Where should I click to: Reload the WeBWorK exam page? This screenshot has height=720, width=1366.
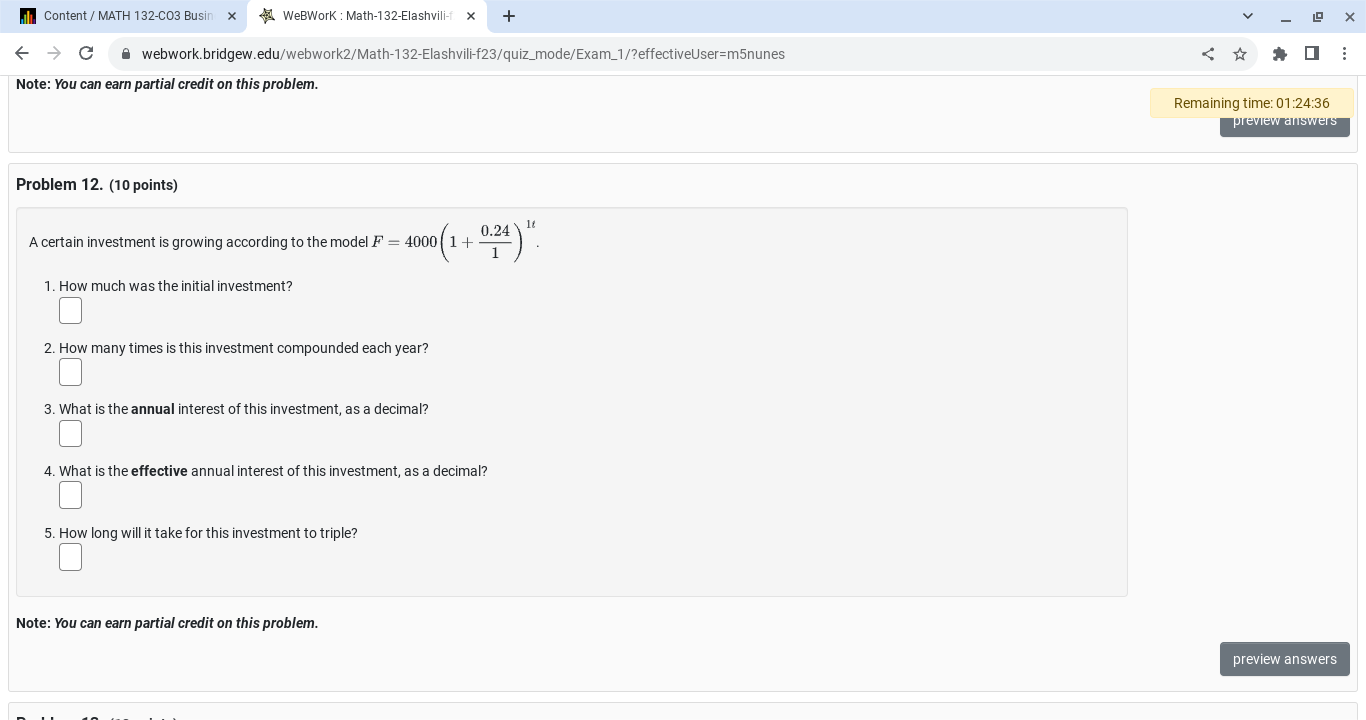click(x=86, y=54)
